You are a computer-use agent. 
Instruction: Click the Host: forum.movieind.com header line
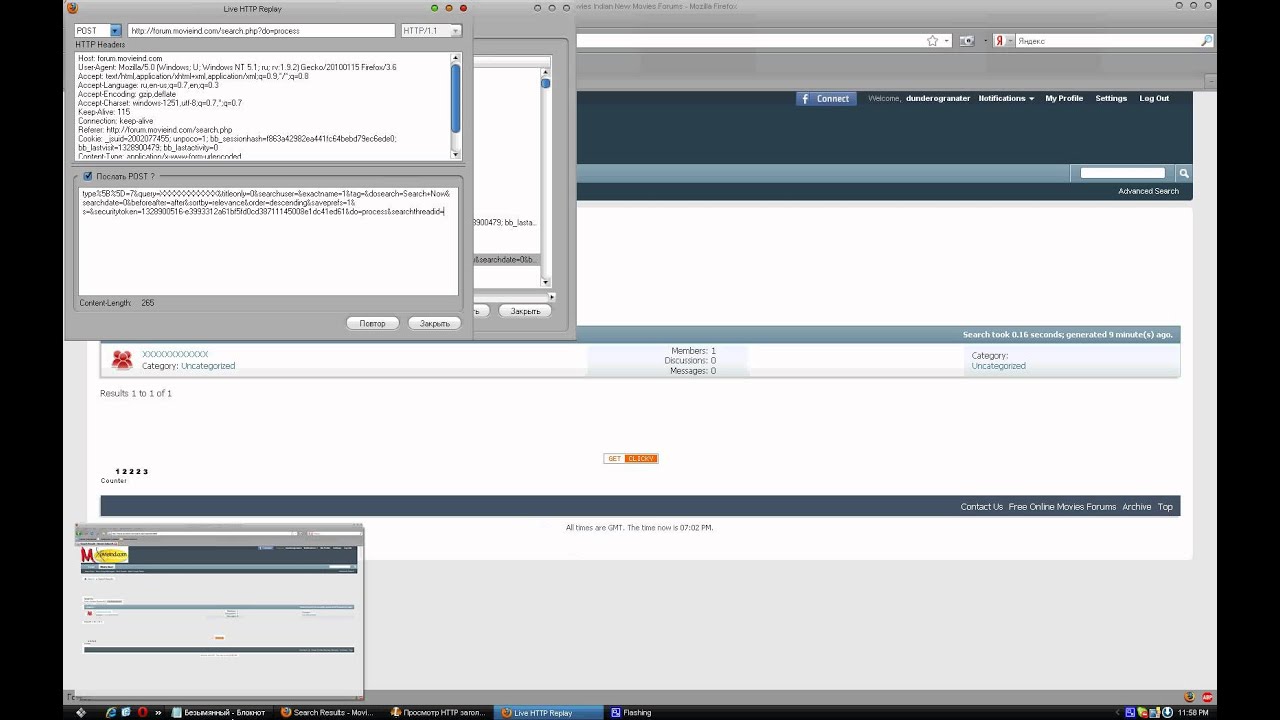coord(120,59)
